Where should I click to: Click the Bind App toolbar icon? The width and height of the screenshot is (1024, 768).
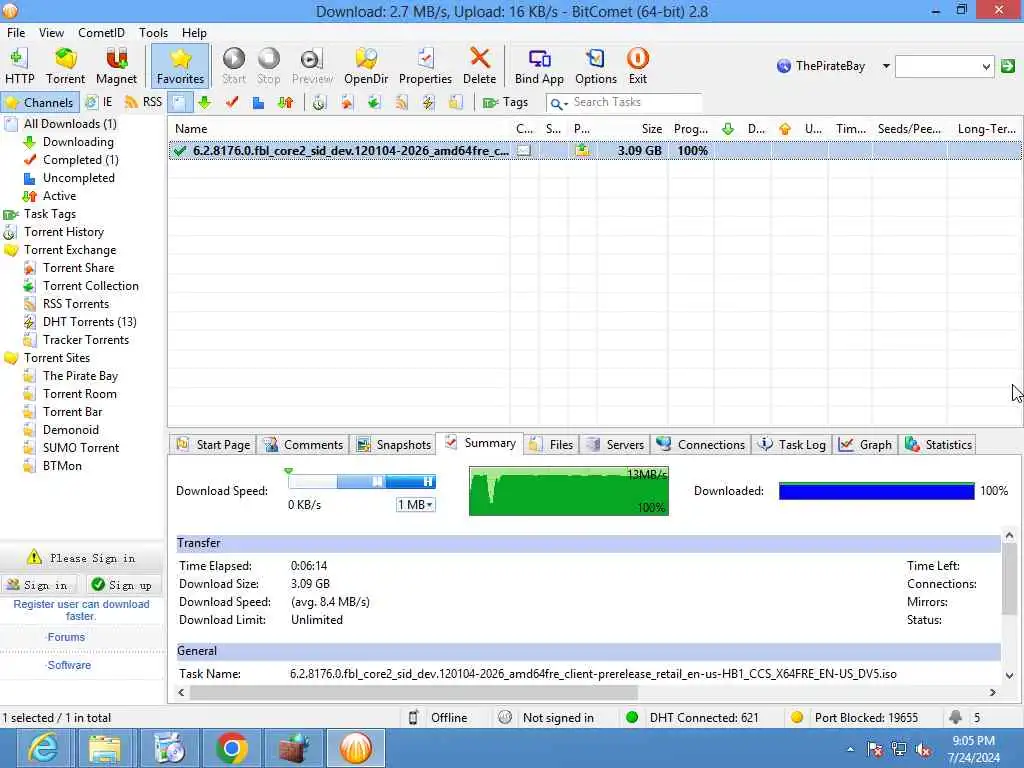[x=539, y=66]
